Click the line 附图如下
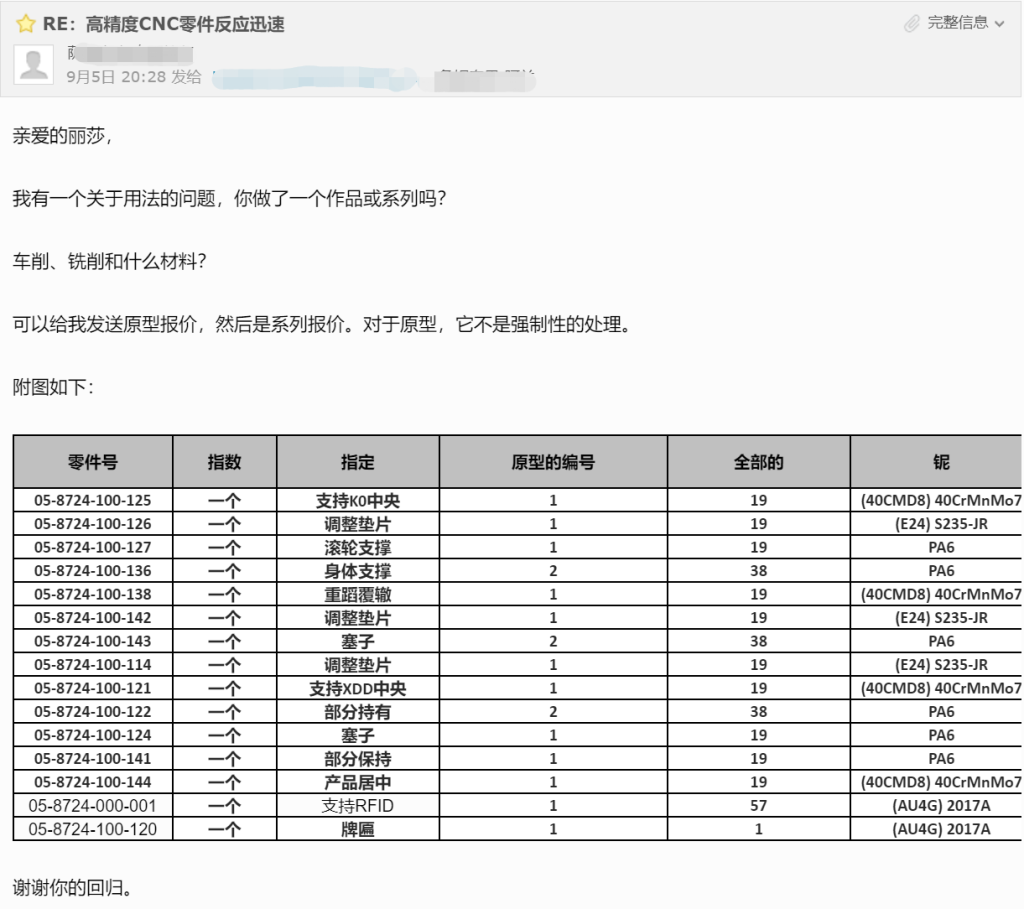 click(53, 387)
